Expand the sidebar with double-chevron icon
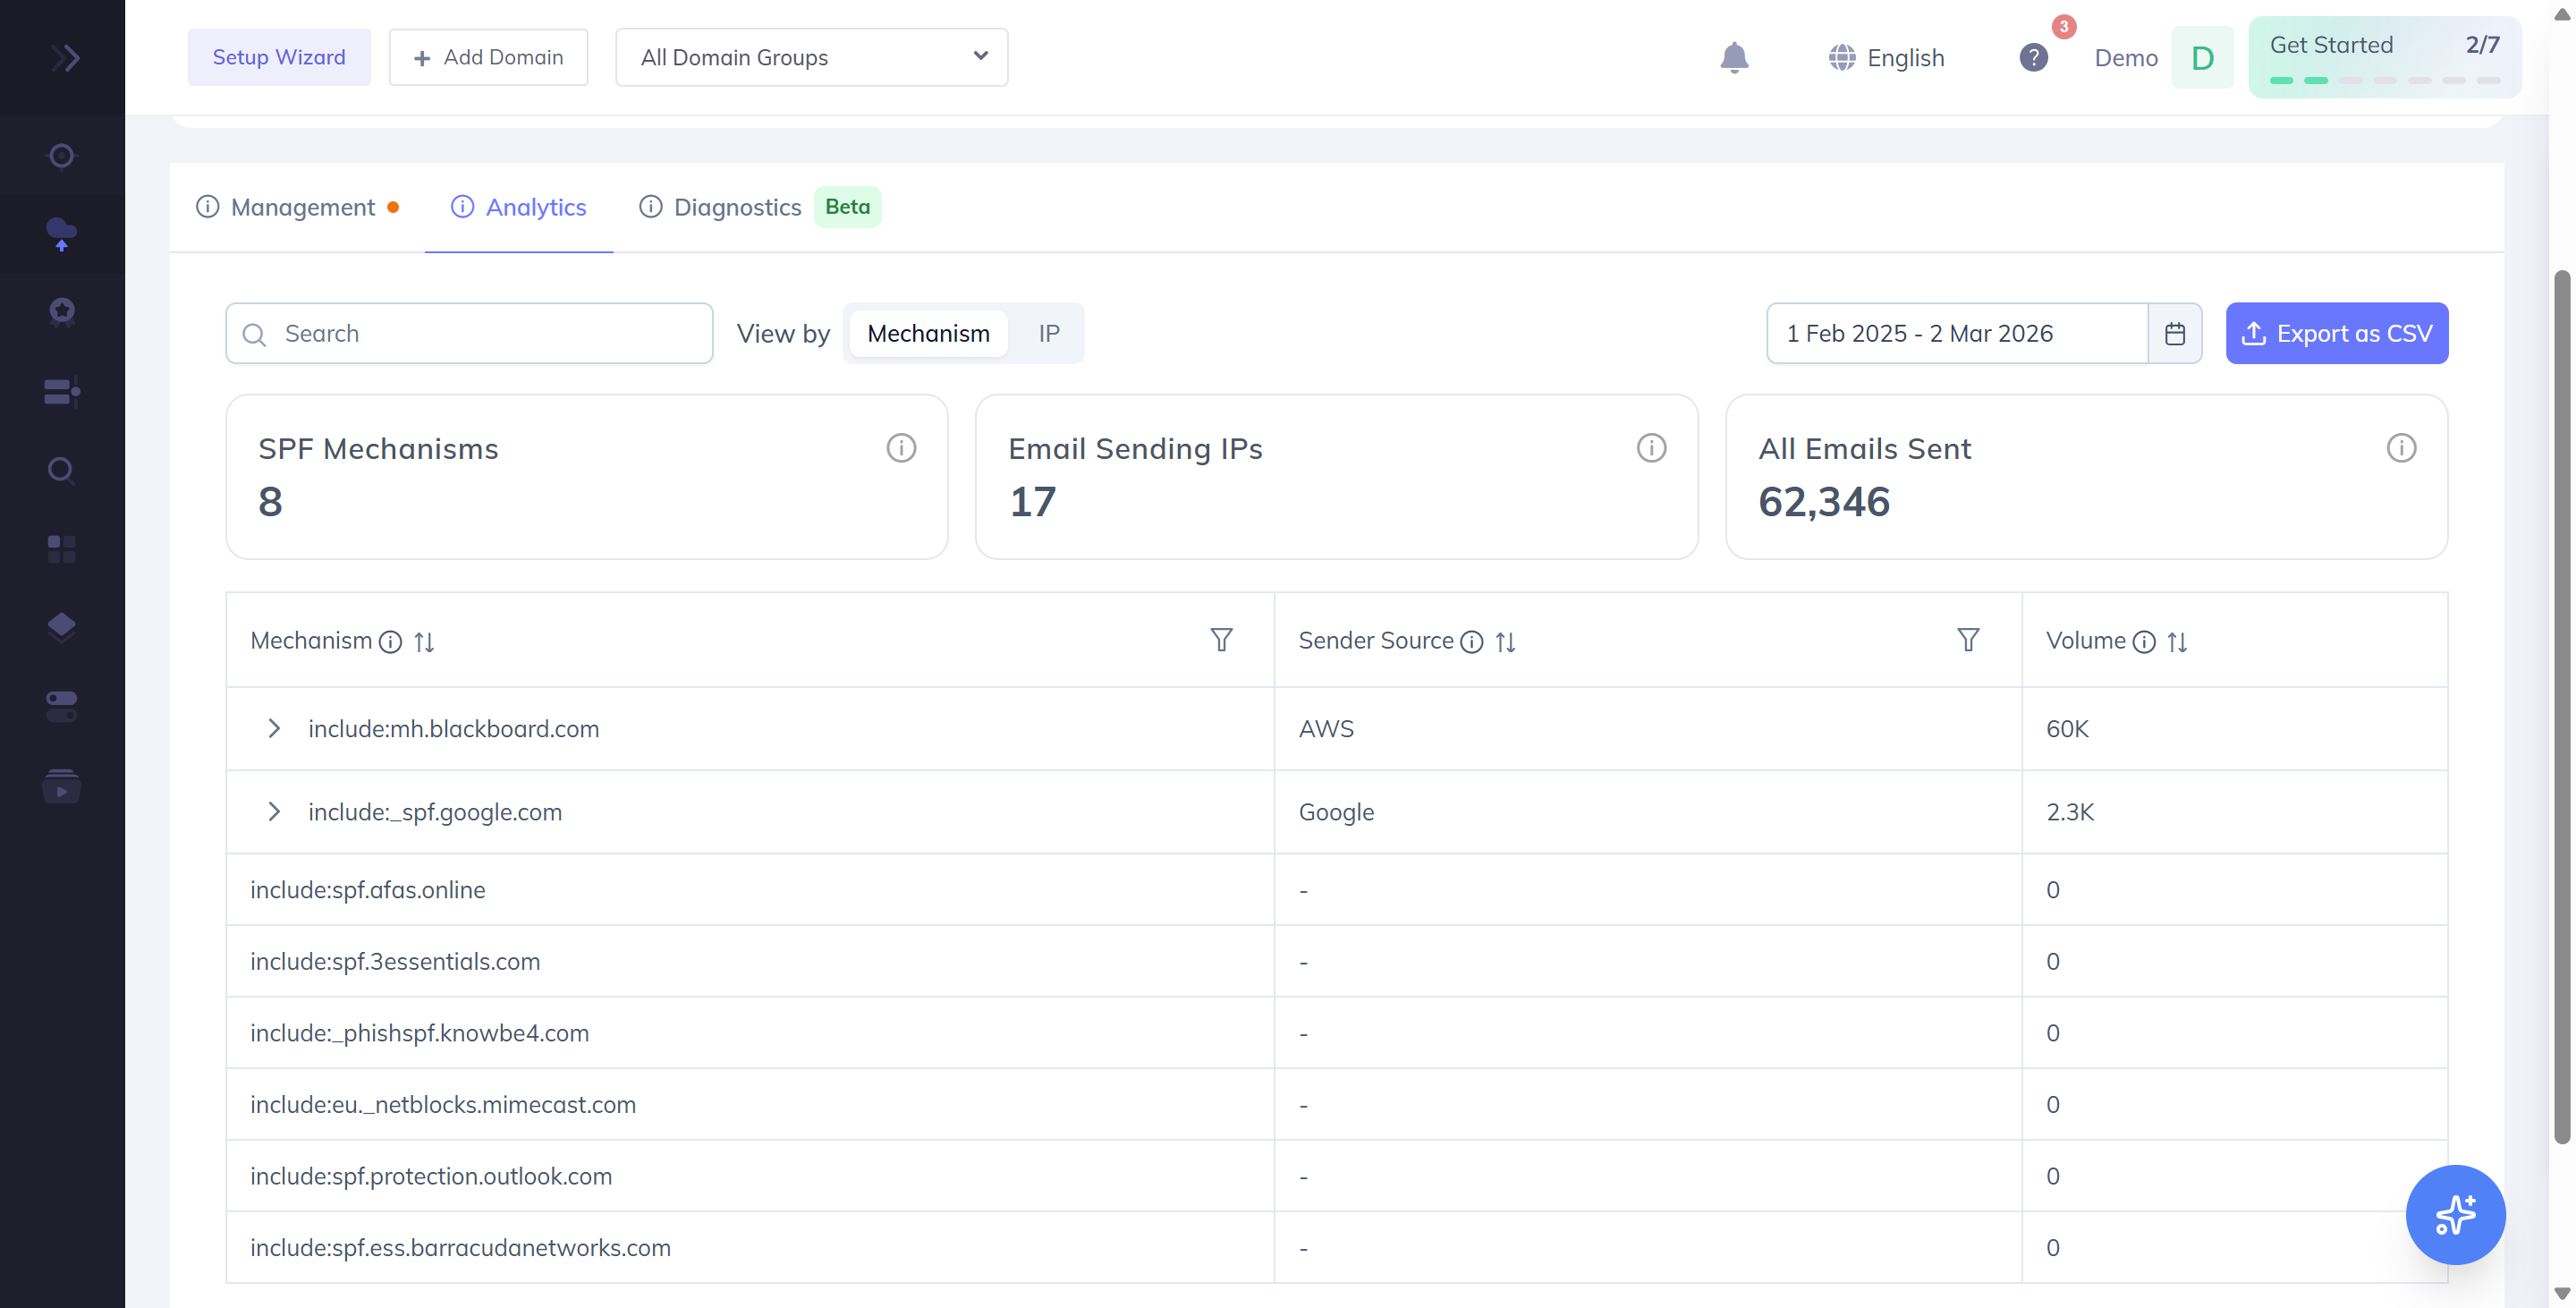The width and height of the screenshot is (2576, 1308). click(x=65, y=58)
